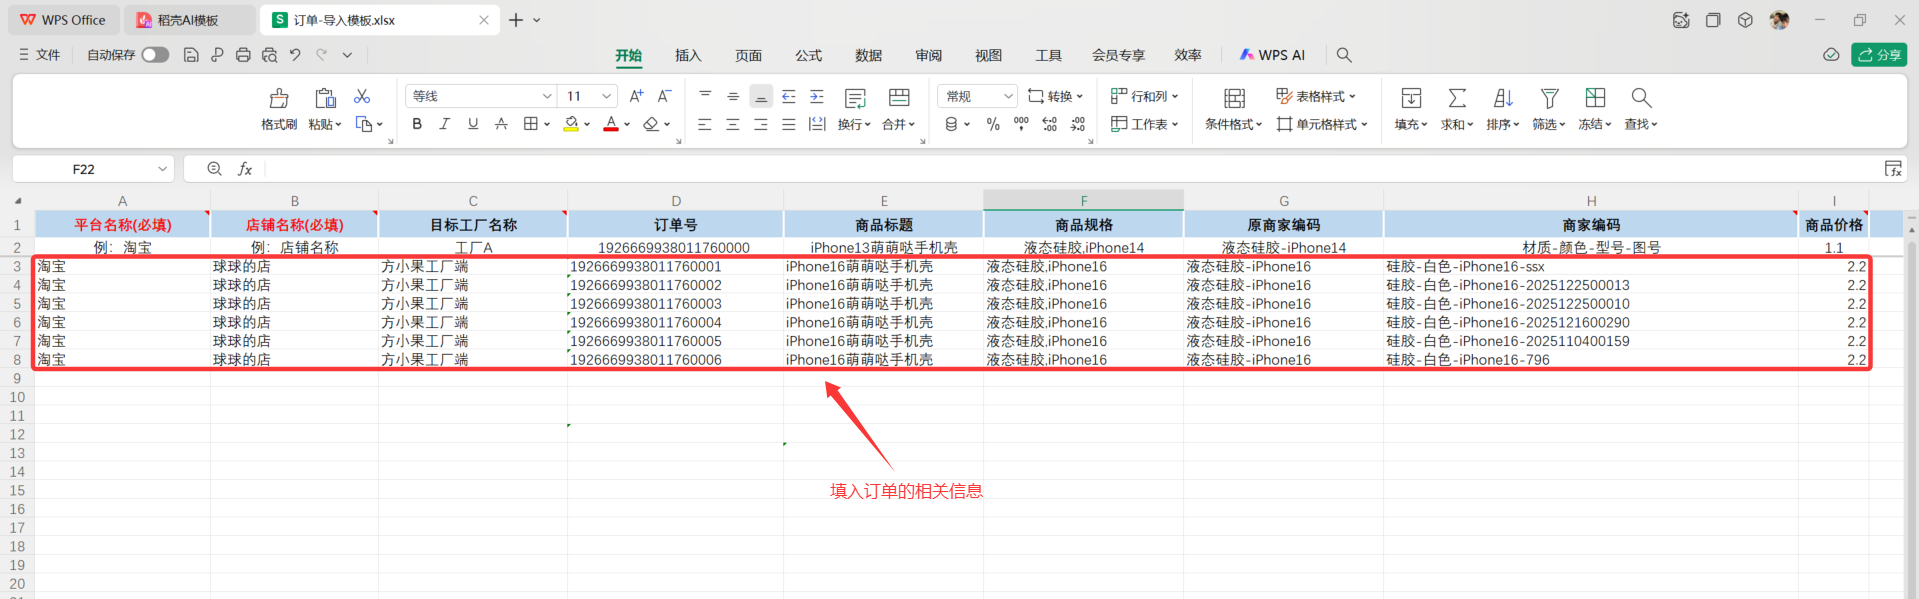Open the WPS AI button
This screenshot has height=599, width=1919.
click(x=1272, y=55)
